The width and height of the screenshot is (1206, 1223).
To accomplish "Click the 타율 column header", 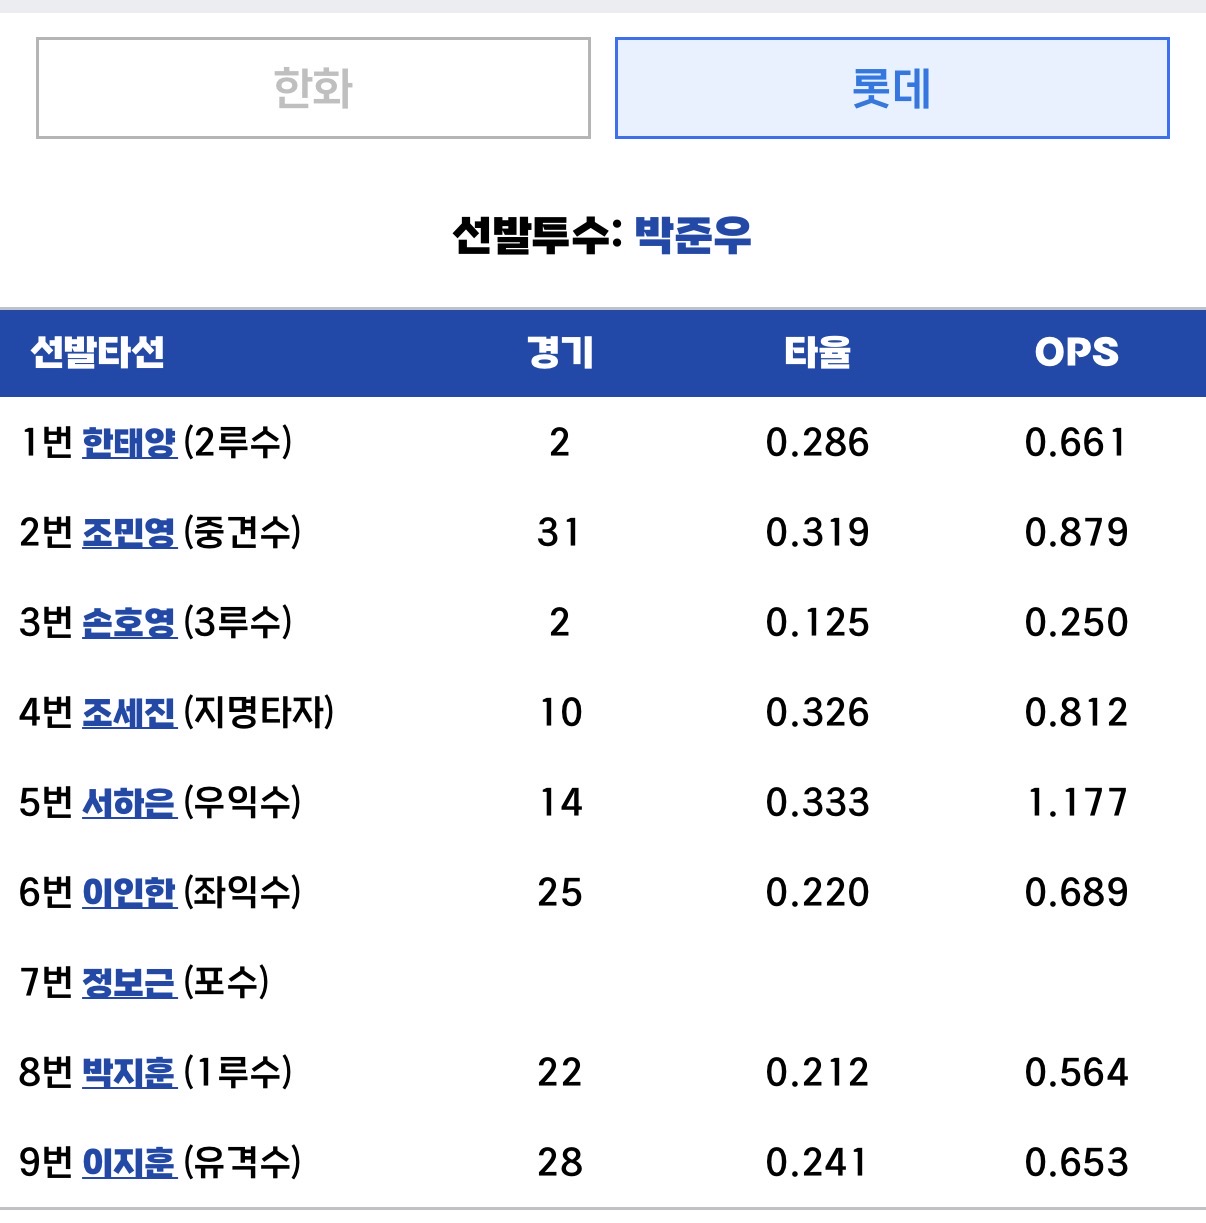I will [x=817, y=352].
